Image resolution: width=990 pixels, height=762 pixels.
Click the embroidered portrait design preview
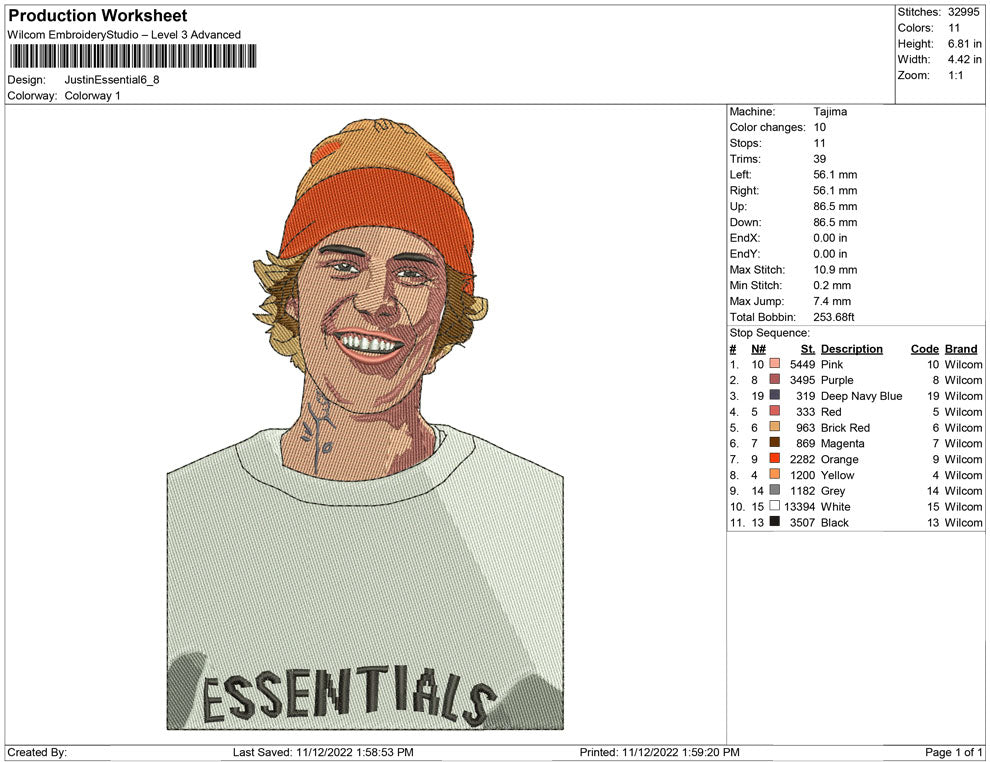[365, 424]
